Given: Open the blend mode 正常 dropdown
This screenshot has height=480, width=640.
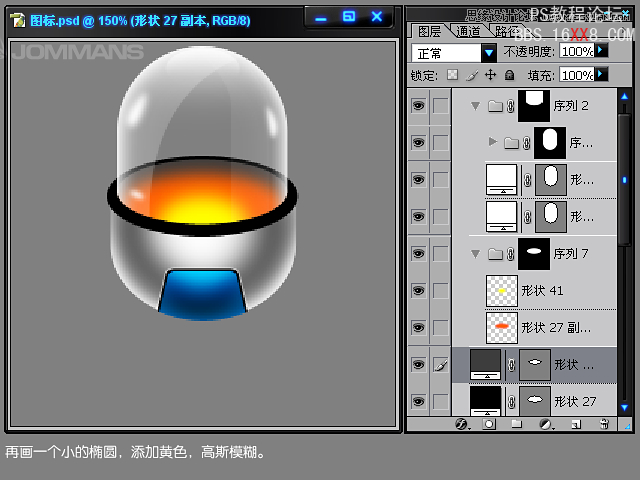Looking at the screenshot, I should tap(488, 52).
